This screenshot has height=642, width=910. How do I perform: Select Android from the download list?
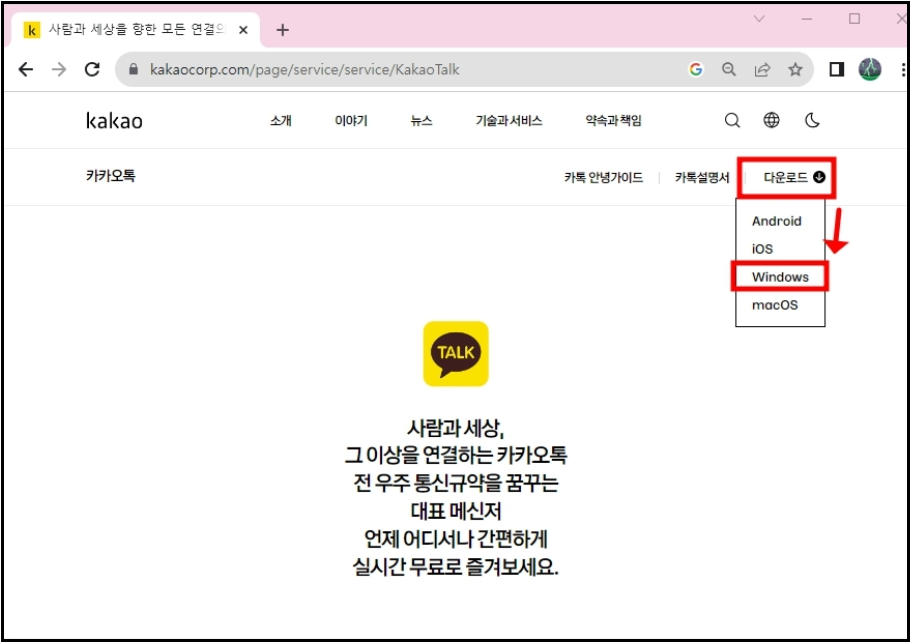(777, 221)
